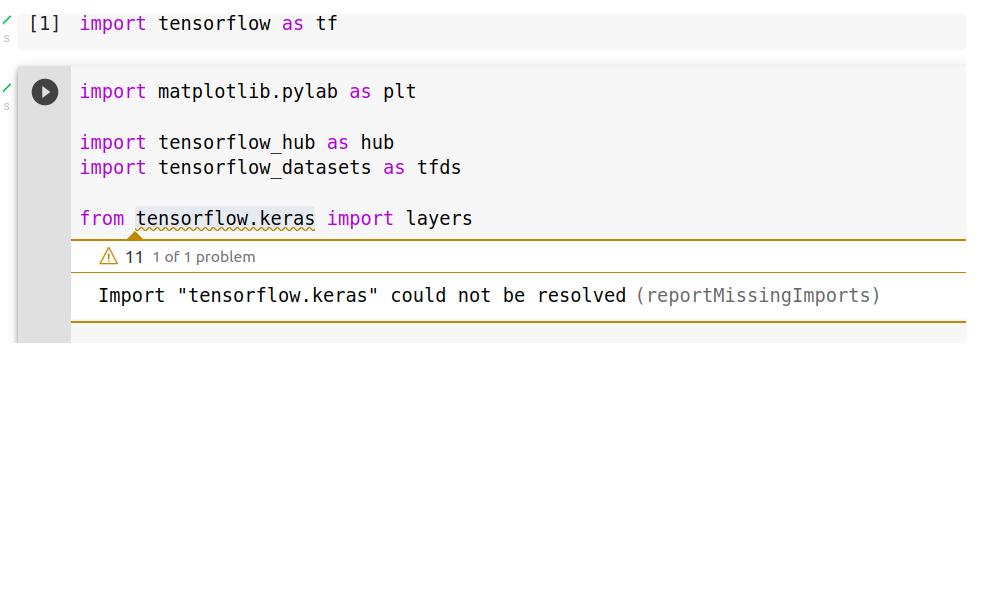Viewport: 1000px width, 600px height.
Task: Click the green edit mark beside the second cell
Action: 7,85
